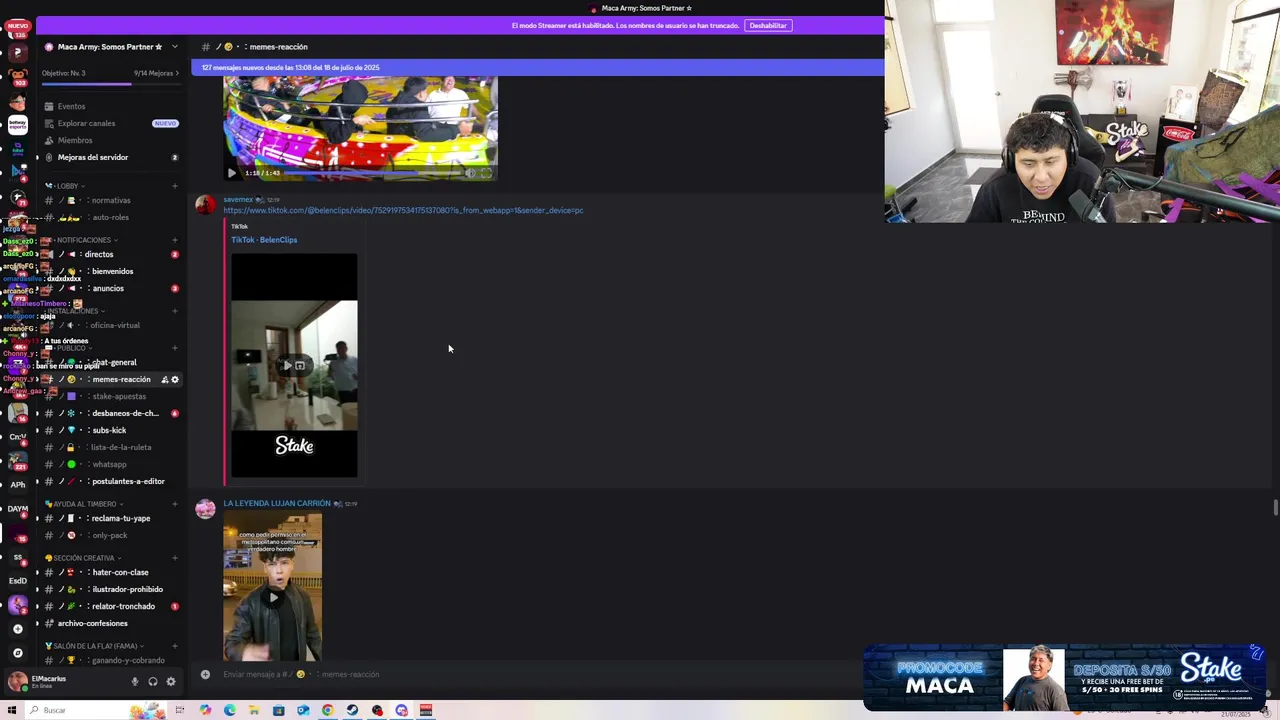Toggle fullscreen on the carnival ride video
The image size is (1280, 720).
point(486,173)
